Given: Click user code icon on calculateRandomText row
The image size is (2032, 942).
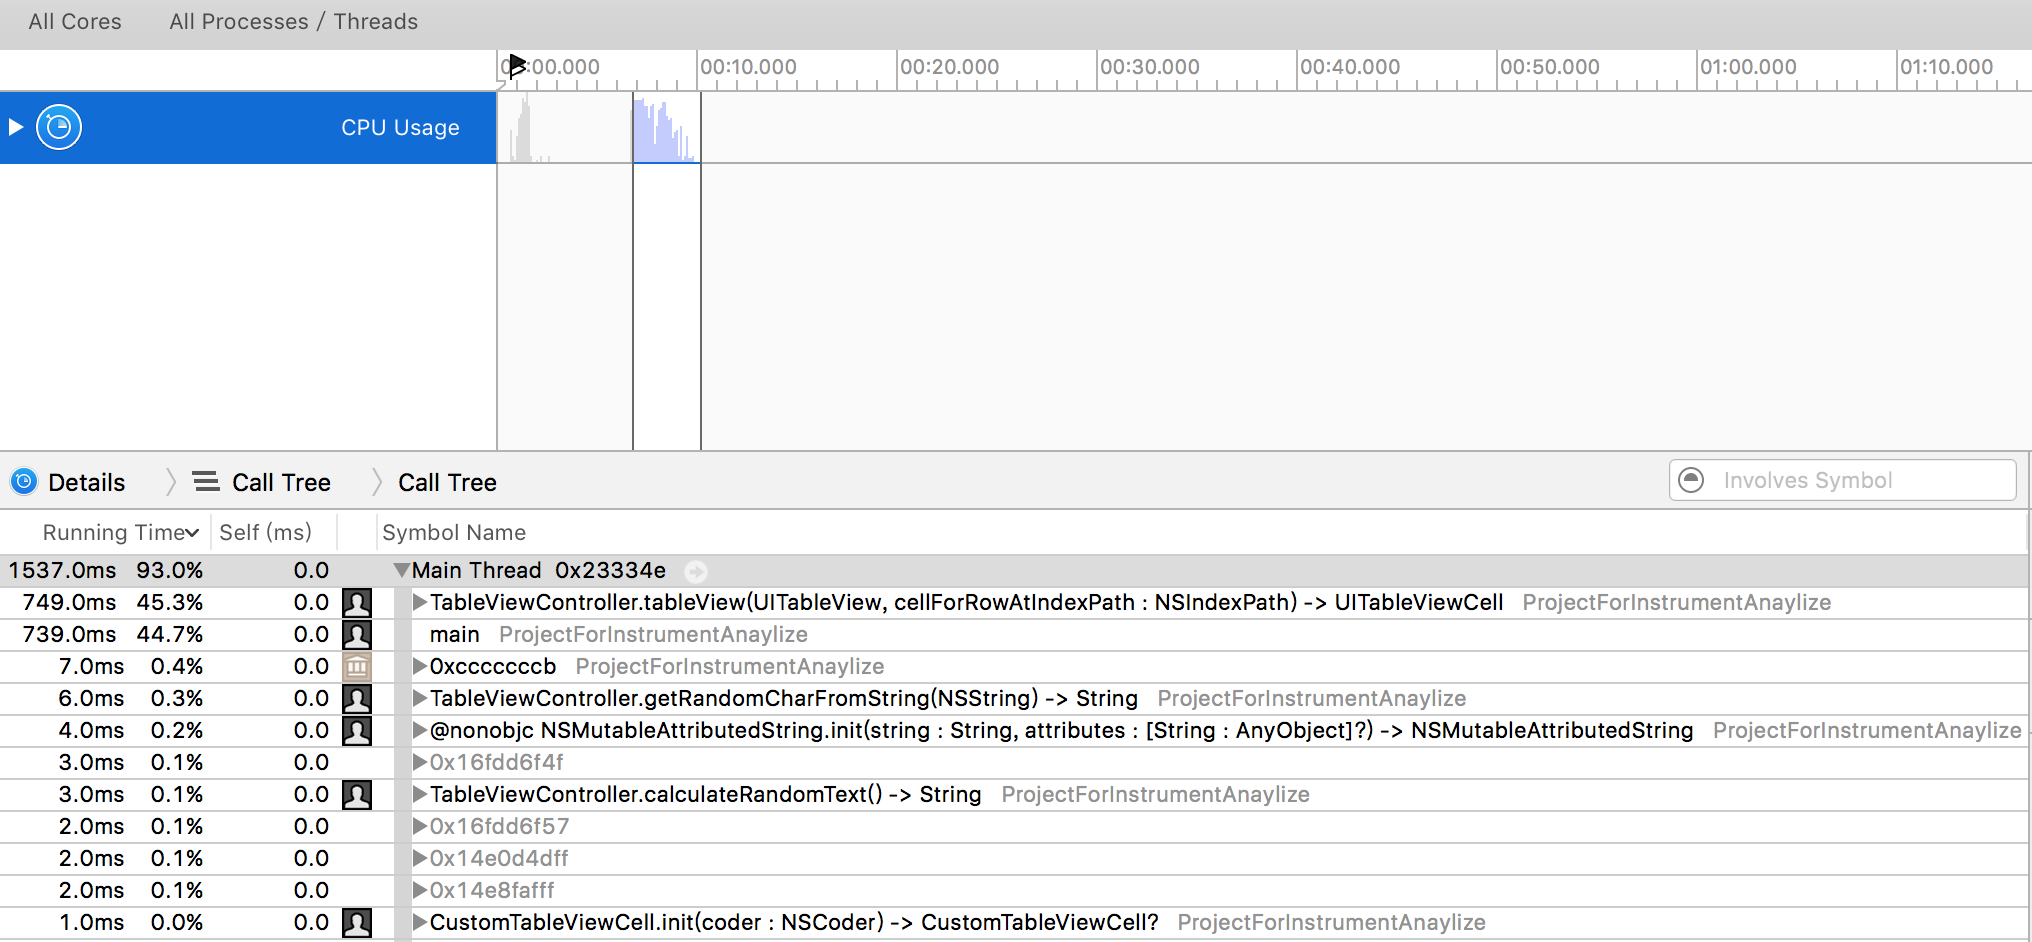Looking at the screenshot, I should pyautogui.click(x=357, y=794).
